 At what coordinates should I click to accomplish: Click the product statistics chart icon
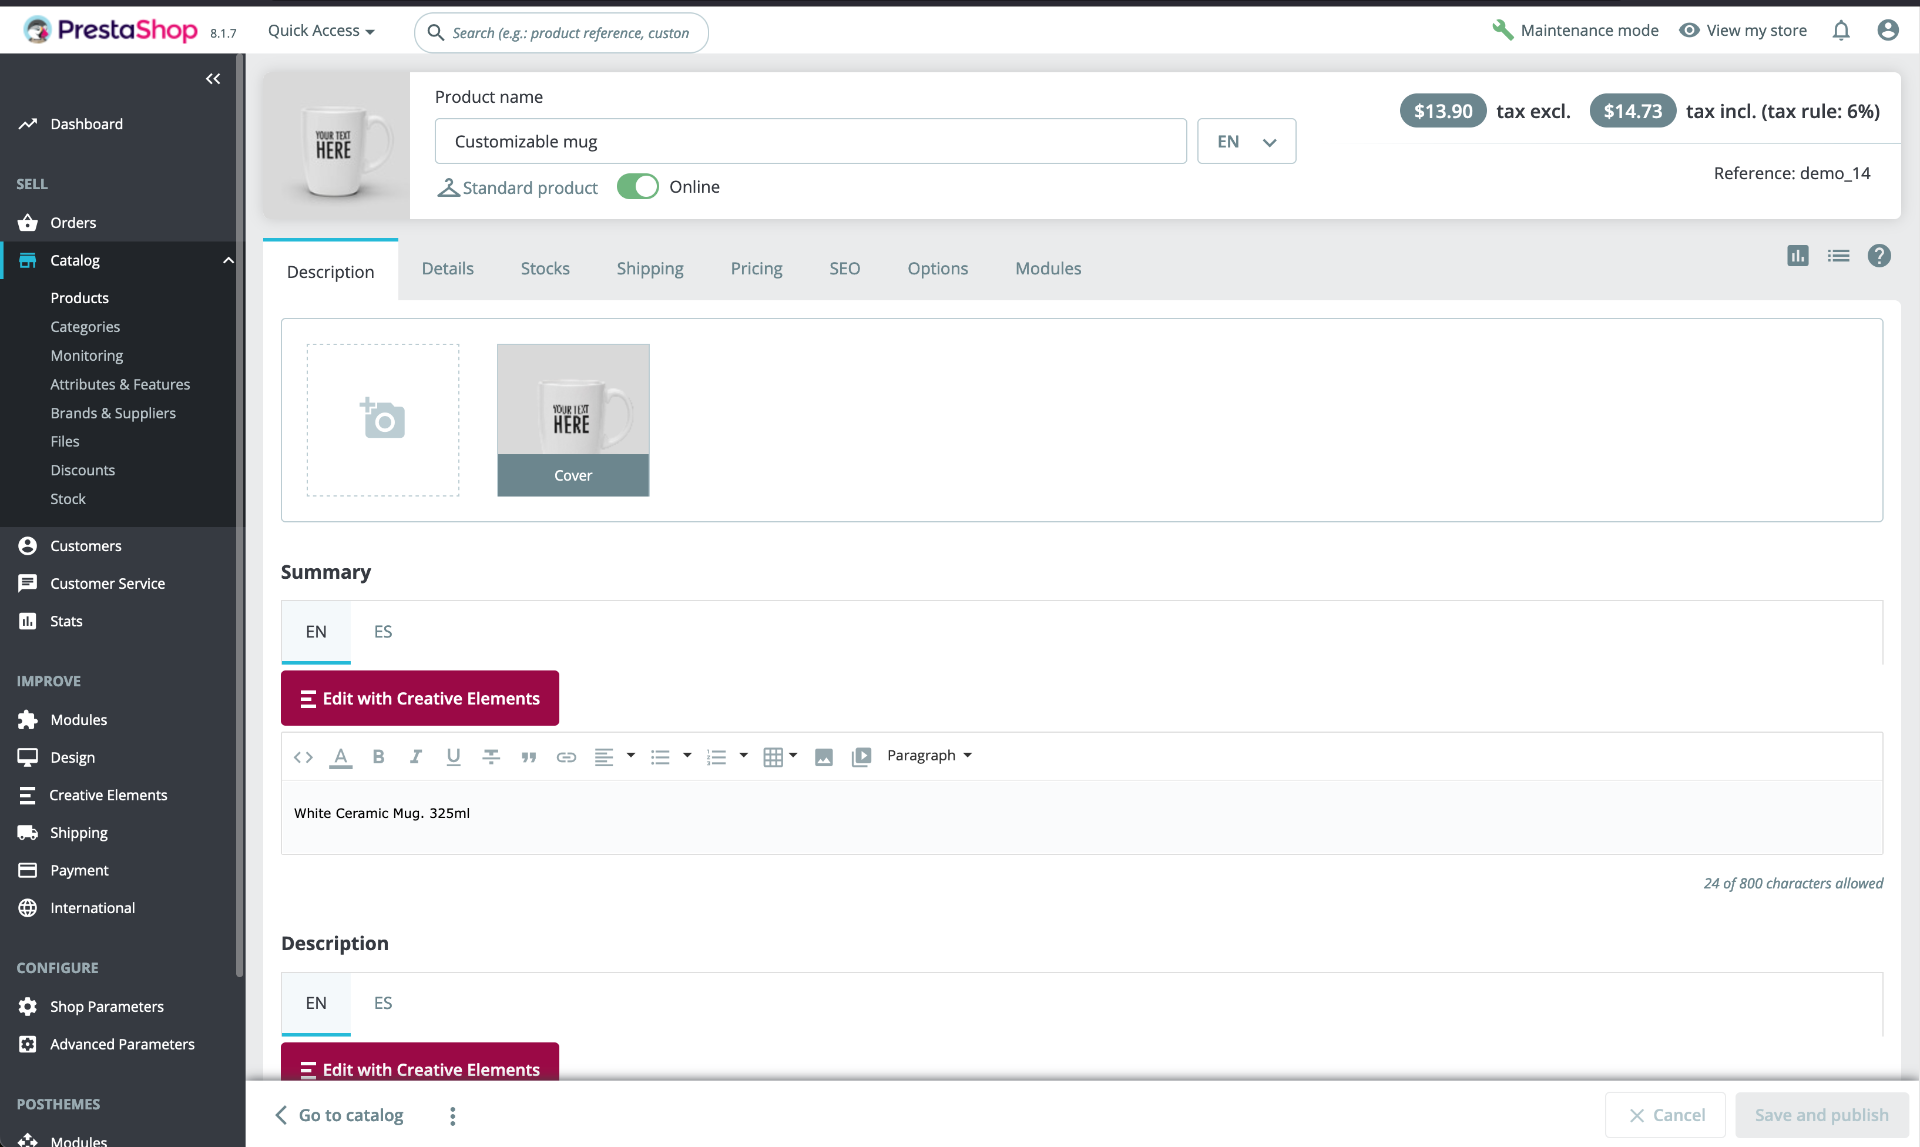coord(1797,256)
